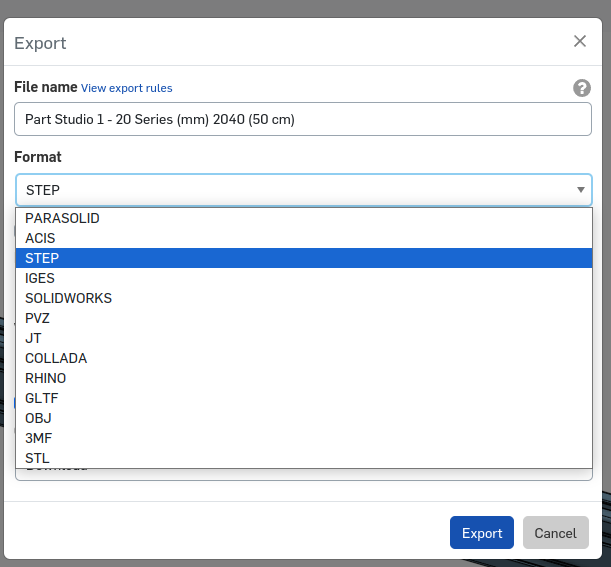Select the COLLADA format option

(x=304, y=358)
